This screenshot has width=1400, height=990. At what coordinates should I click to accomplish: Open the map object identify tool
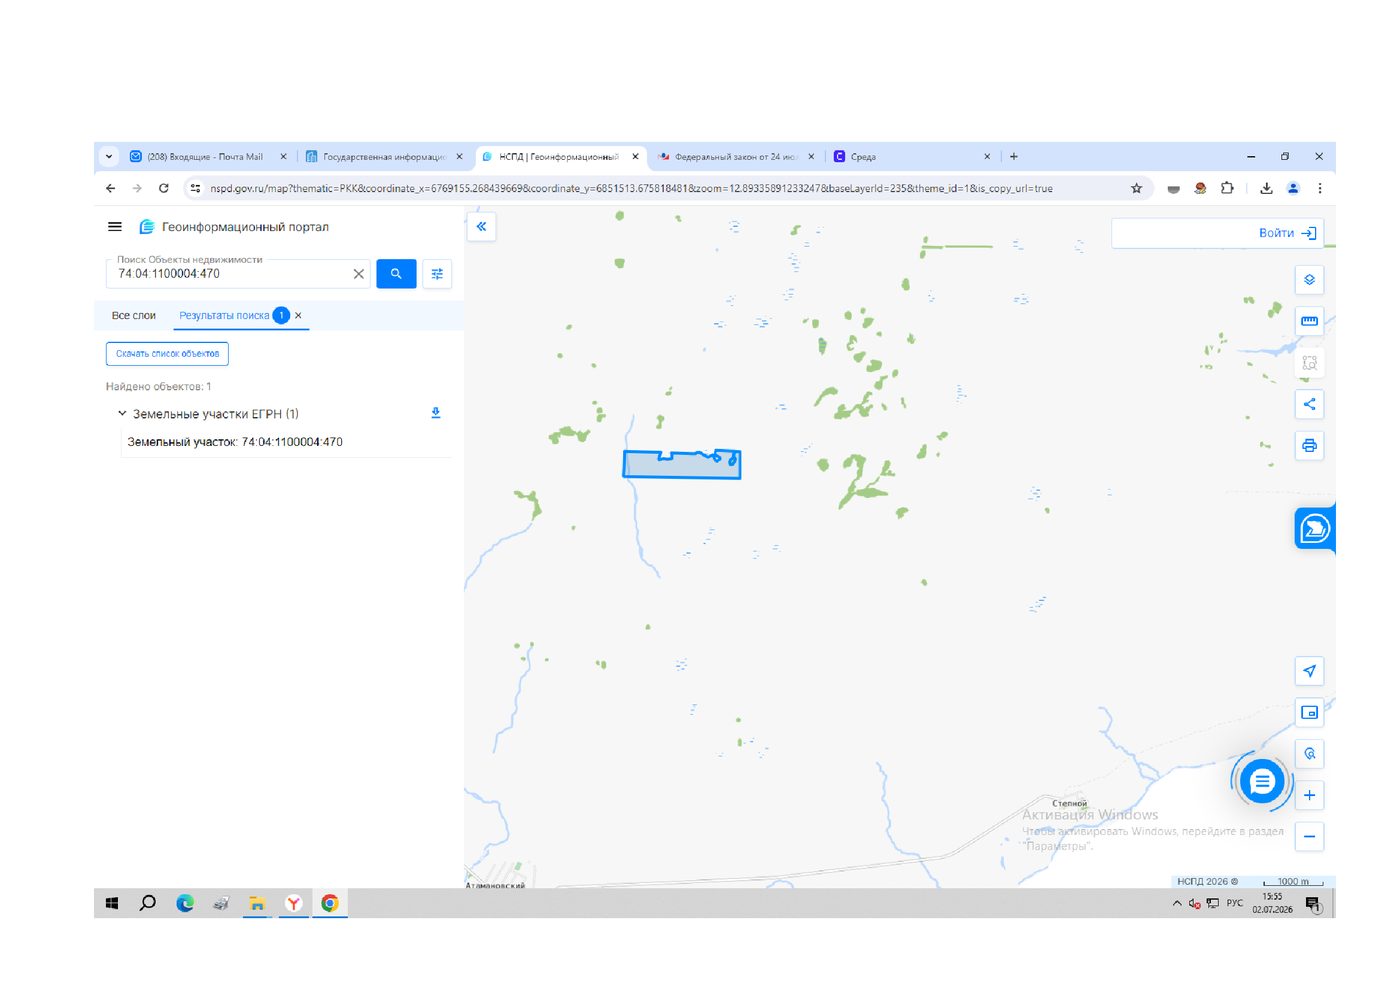(x=1309, y=754)
